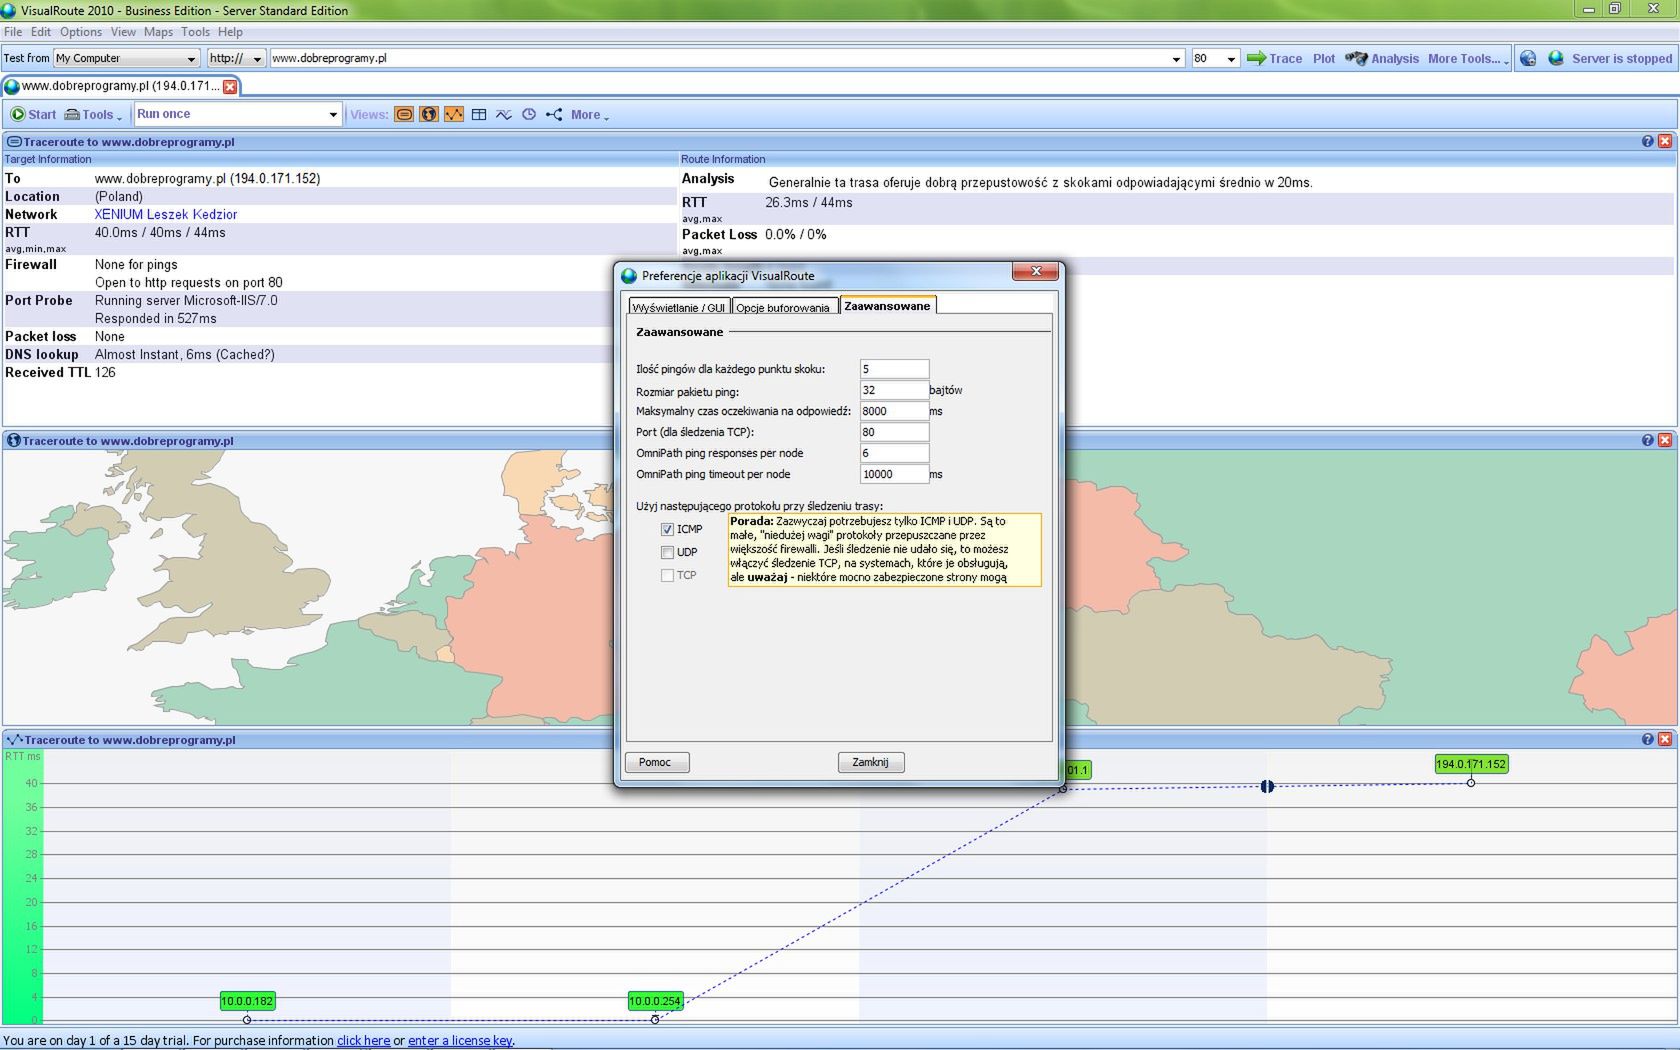Open help for the Traceroute map panel

(x=1647, y=440)
